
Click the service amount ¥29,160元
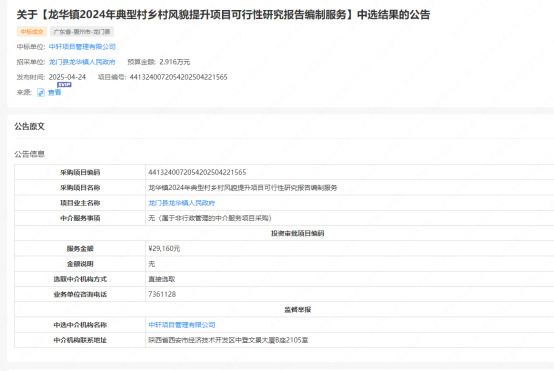164,248
